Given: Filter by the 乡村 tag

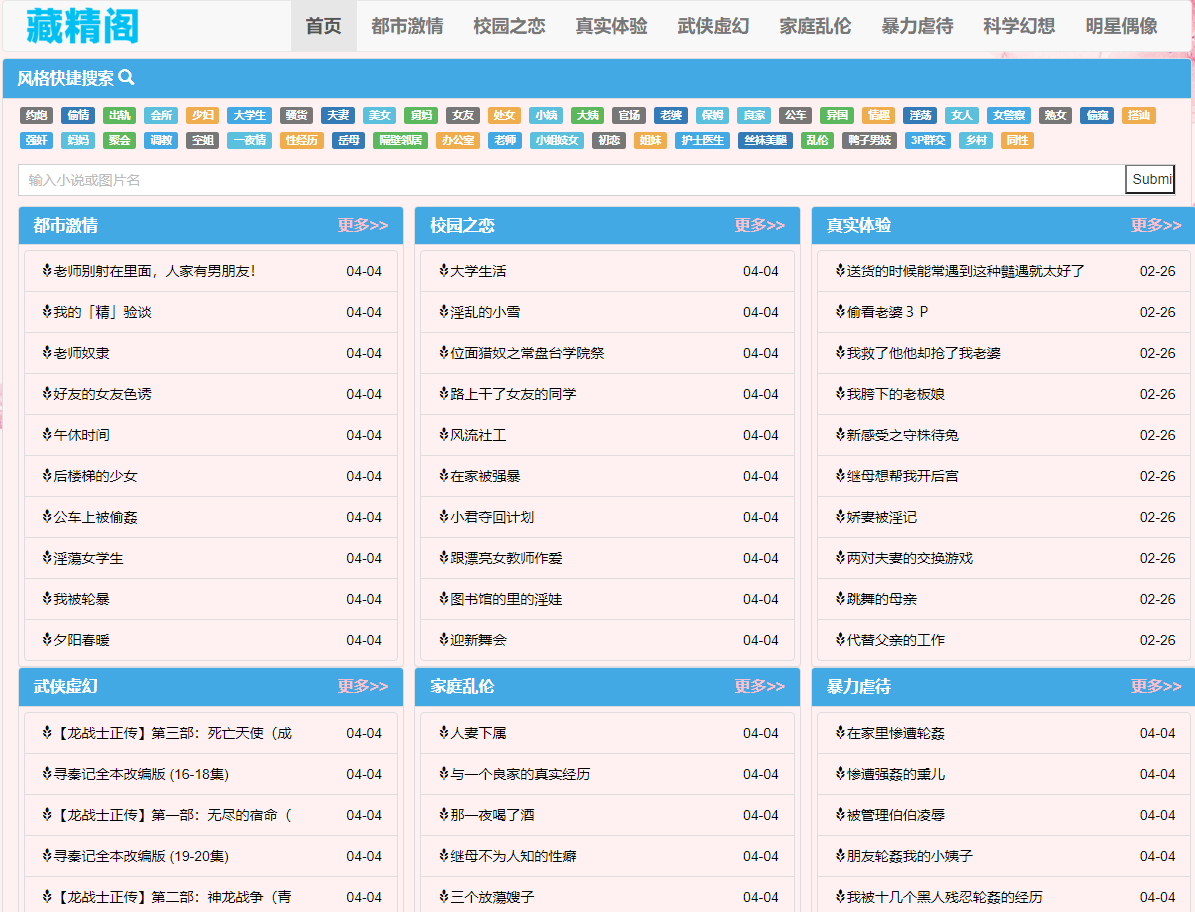Looking at the screenshot, I should [976, 140].
